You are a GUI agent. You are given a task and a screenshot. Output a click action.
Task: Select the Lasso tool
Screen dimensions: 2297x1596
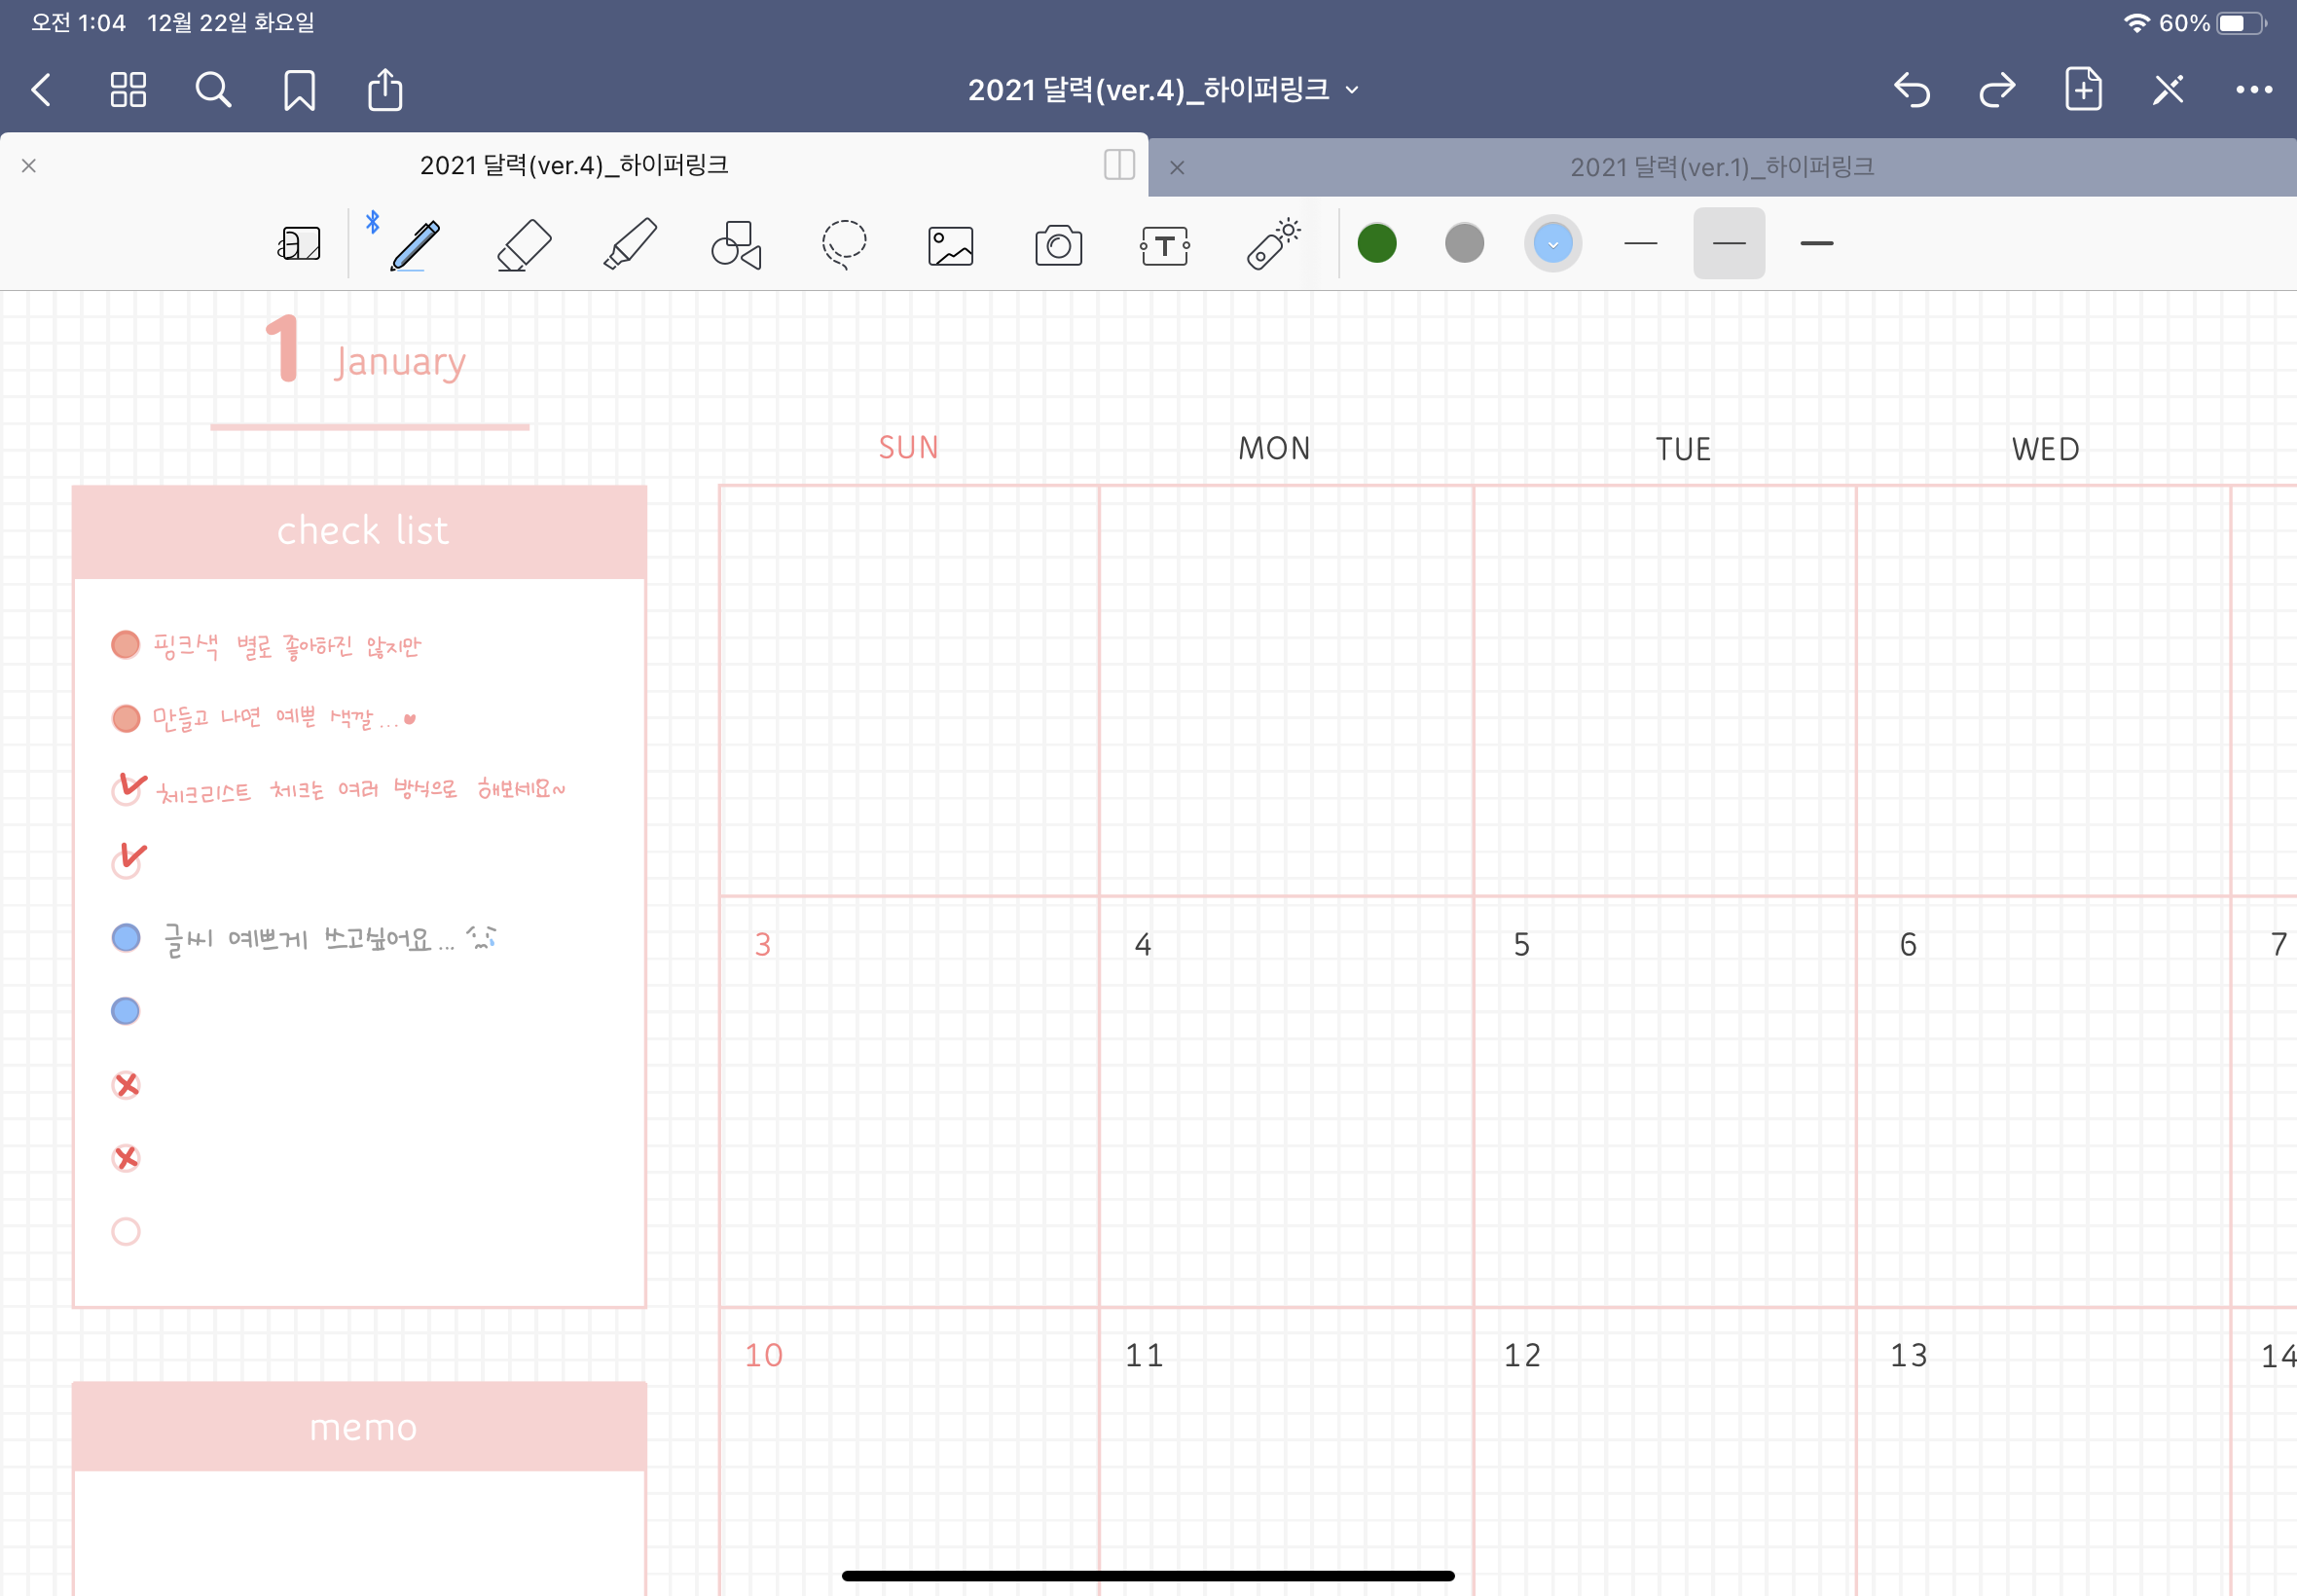(844, 245)
